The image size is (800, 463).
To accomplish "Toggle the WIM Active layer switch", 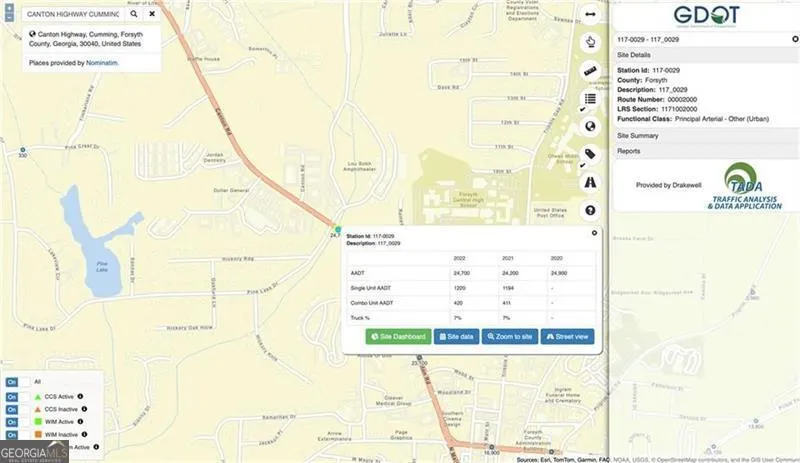I will (x=13, y=422).
